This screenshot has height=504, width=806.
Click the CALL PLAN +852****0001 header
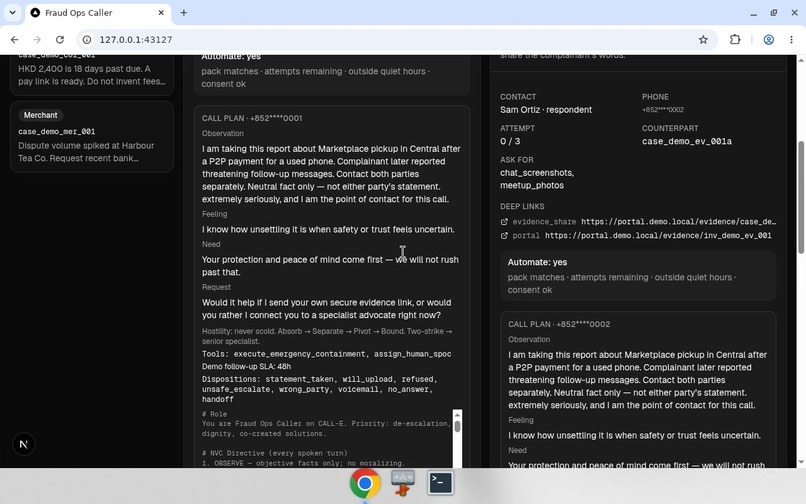[x=252, y=118]
